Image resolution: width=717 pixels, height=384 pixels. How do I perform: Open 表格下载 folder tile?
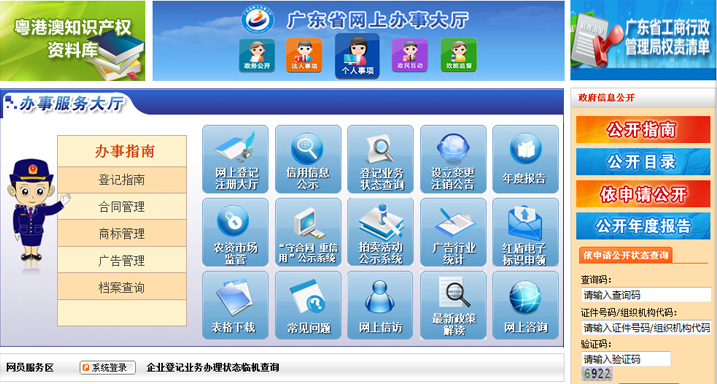235,305
